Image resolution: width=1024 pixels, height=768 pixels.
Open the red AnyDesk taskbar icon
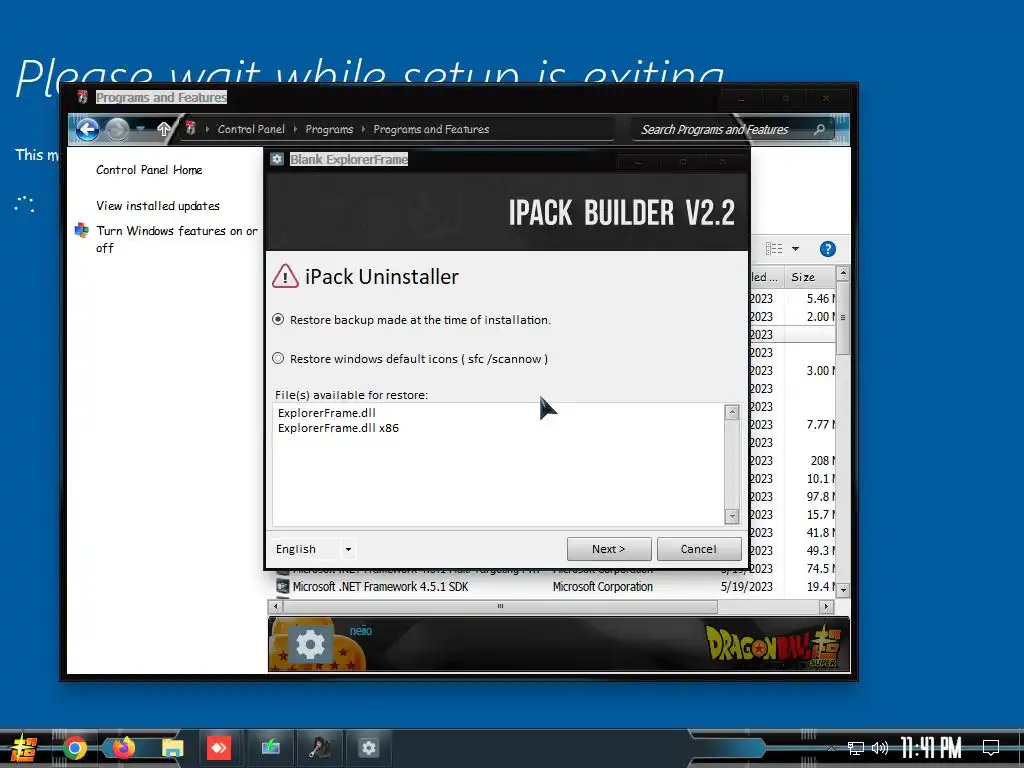point(219,748)
